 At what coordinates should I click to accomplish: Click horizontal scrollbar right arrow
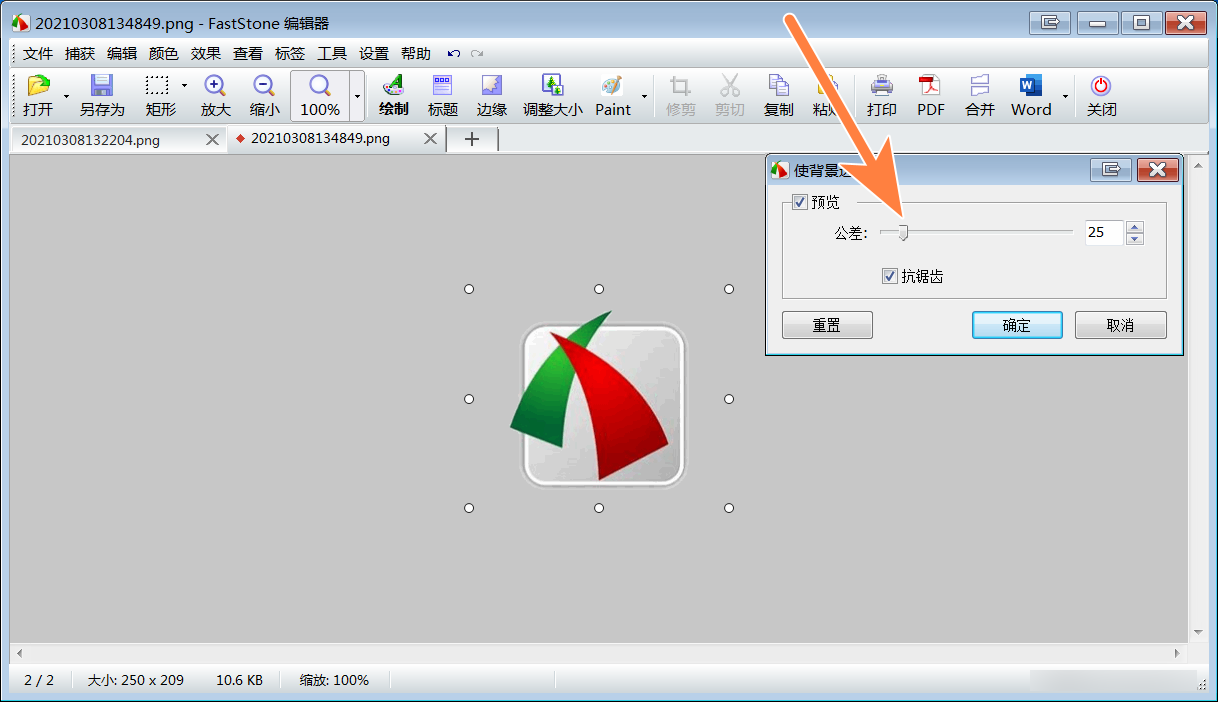click(1176, 652)
